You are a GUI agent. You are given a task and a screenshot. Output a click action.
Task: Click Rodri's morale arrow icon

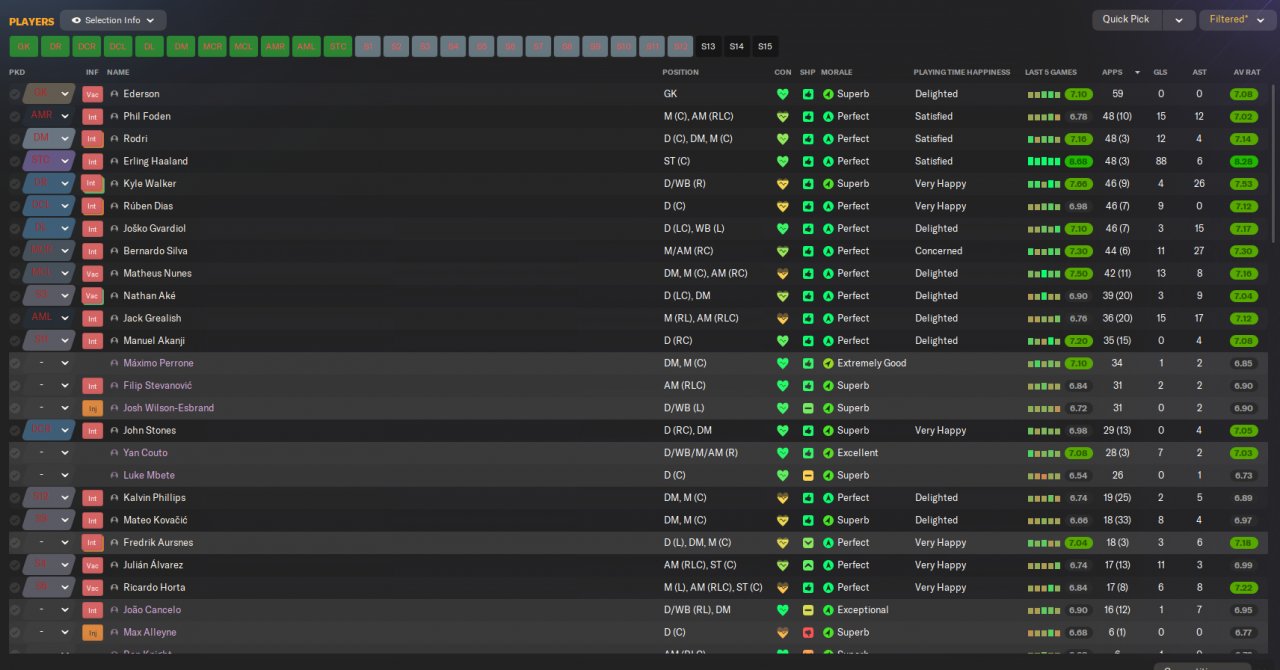(x=828, y=139)
